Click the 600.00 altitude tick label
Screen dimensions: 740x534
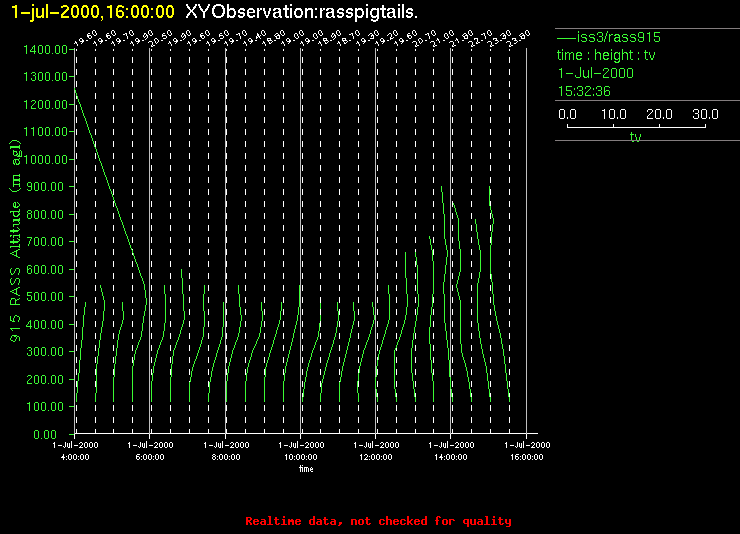pos(47,269)
